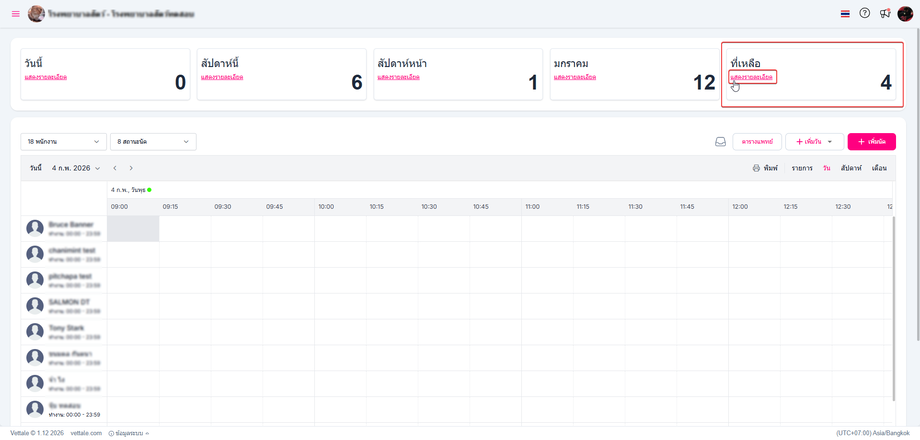Screen dimensions: 920x440
Task: Go to previous day arrow
Action: 115,168
